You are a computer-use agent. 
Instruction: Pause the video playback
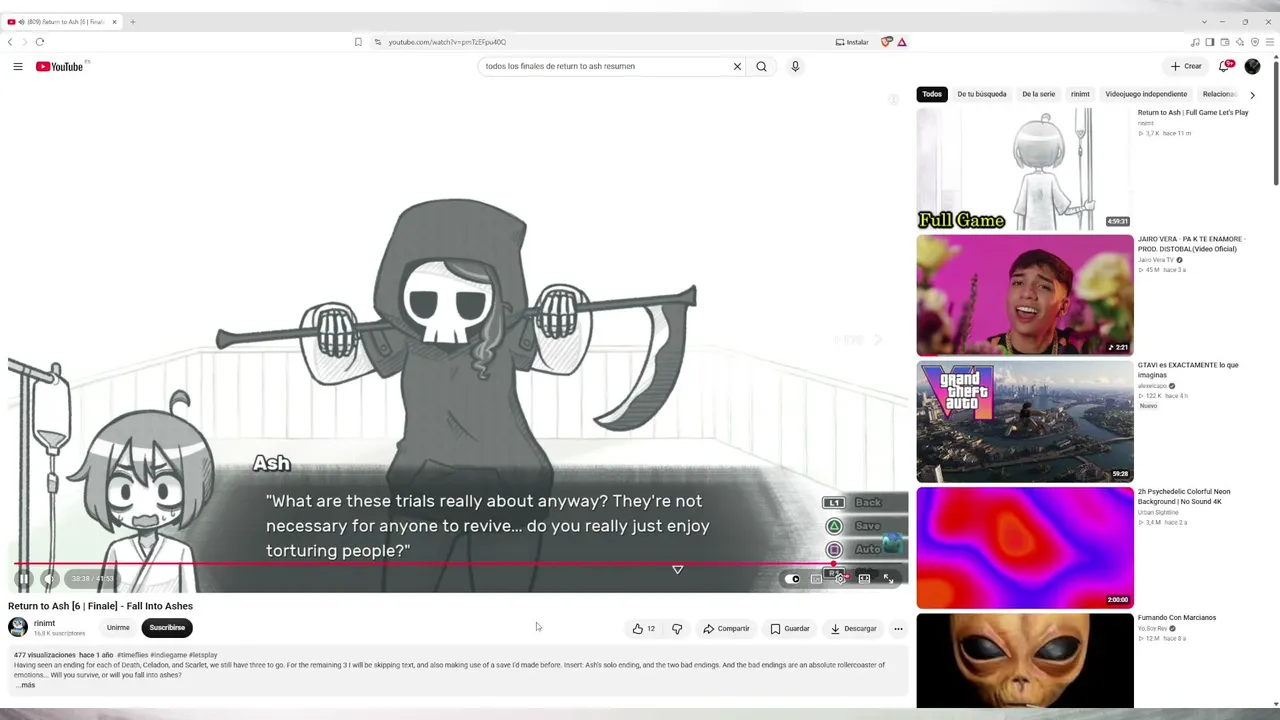click(24, 579)
